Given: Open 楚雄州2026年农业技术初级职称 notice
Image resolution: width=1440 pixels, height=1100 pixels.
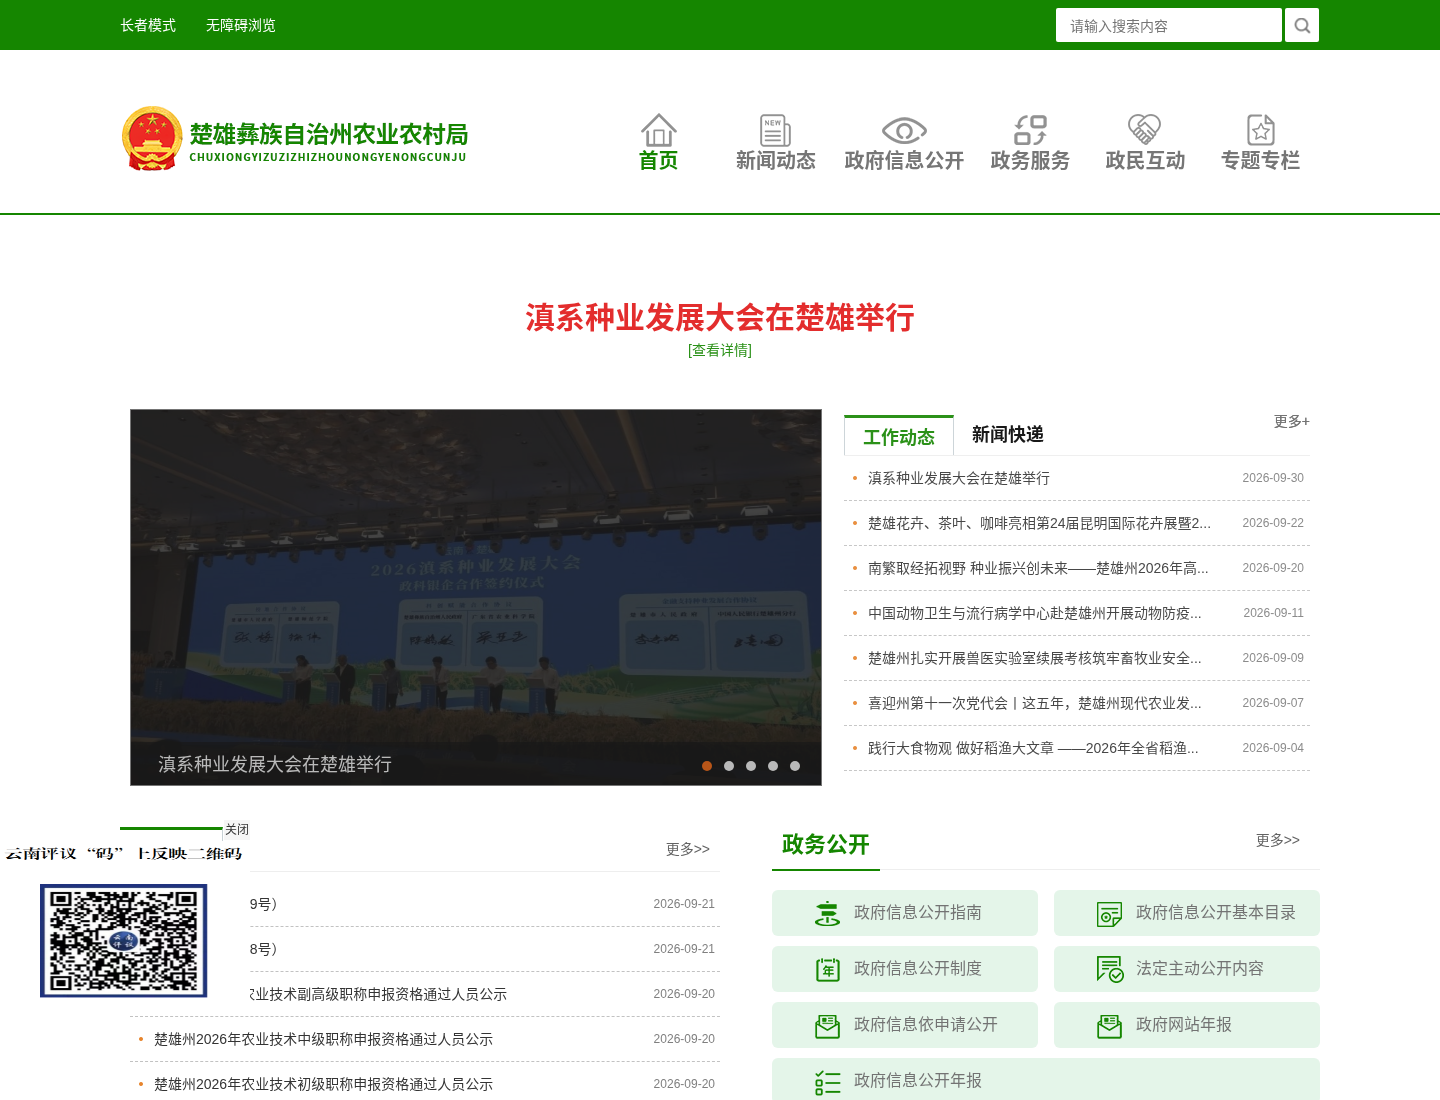Looking at the screenshot, I should pyautogui.click(x=323, y=1084).
